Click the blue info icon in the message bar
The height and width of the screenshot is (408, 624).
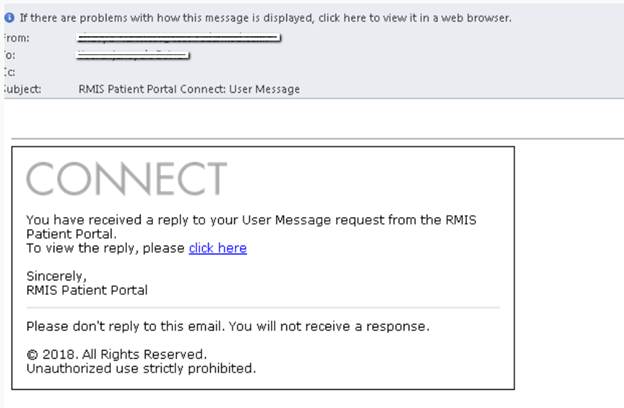pos(9,18)
